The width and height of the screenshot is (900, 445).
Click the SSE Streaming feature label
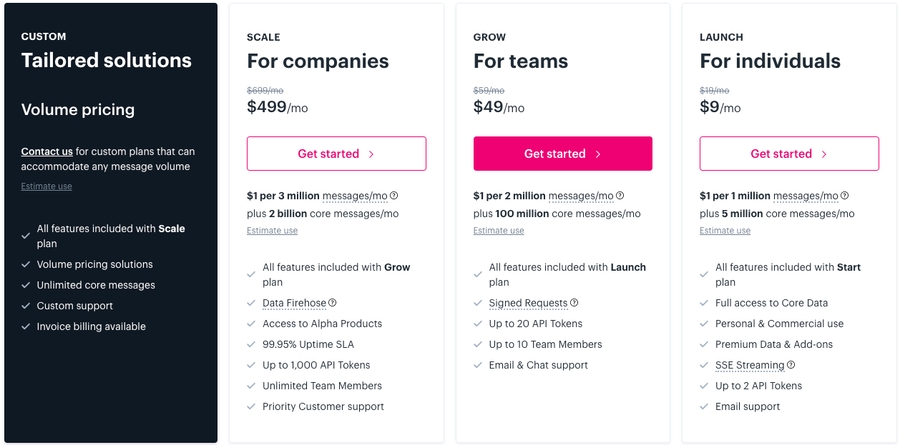pyautogui.click(x=750, y=365)
